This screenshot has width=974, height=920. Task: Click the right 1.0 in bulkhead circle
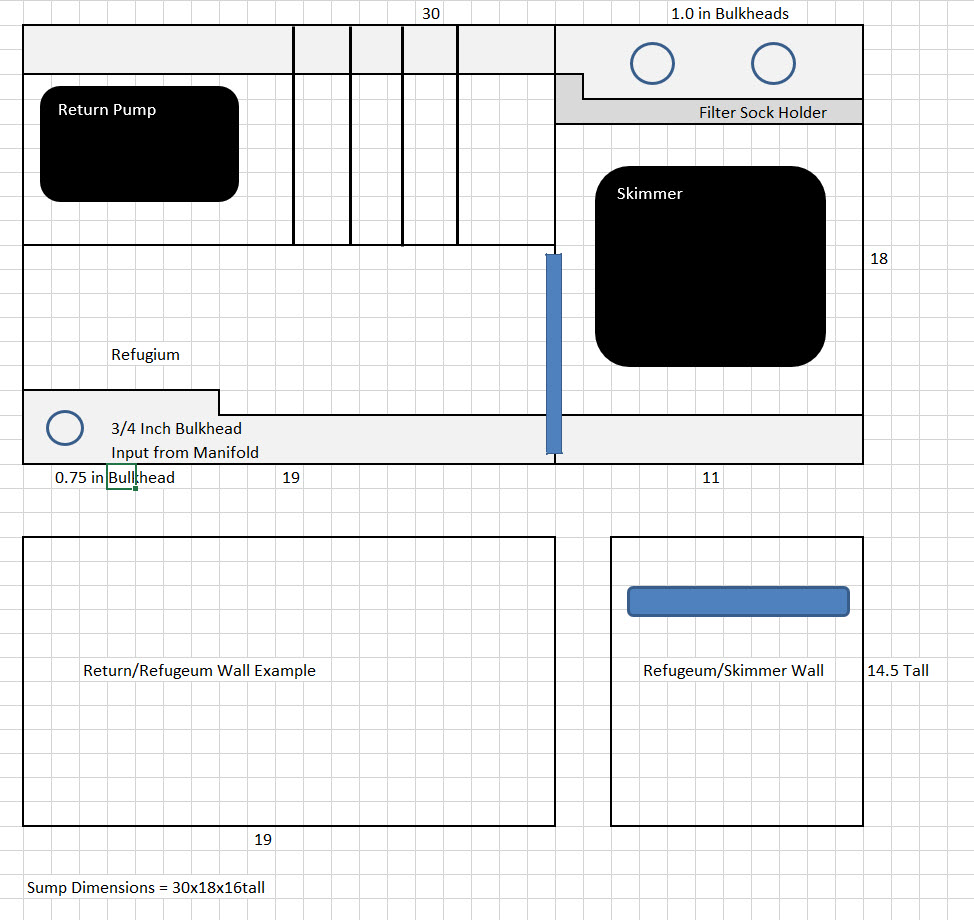click(772, 64)
